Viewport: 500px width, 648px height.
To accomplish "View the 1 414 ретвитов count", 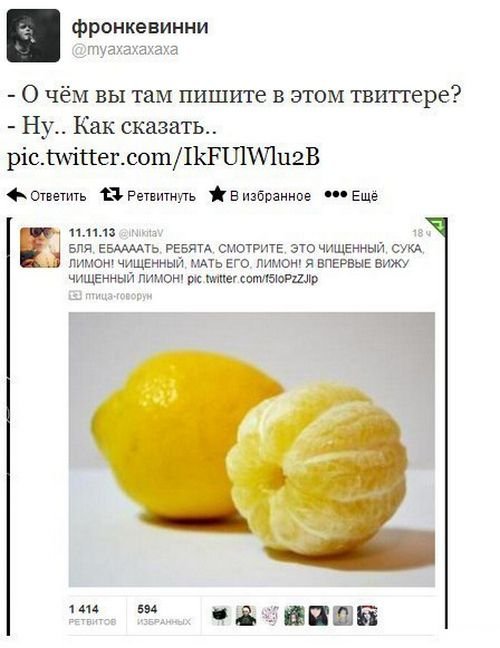I will pyautogui.click(x=93, y=615).
